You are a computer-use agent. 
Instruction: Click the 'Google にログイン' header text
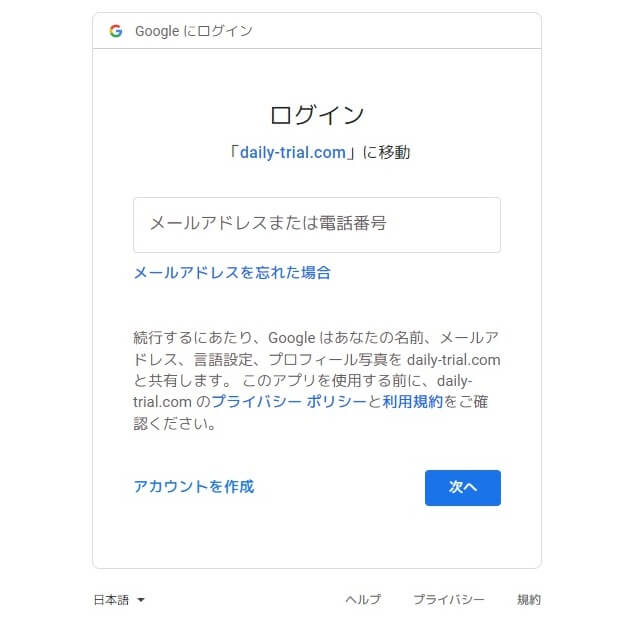193,31
